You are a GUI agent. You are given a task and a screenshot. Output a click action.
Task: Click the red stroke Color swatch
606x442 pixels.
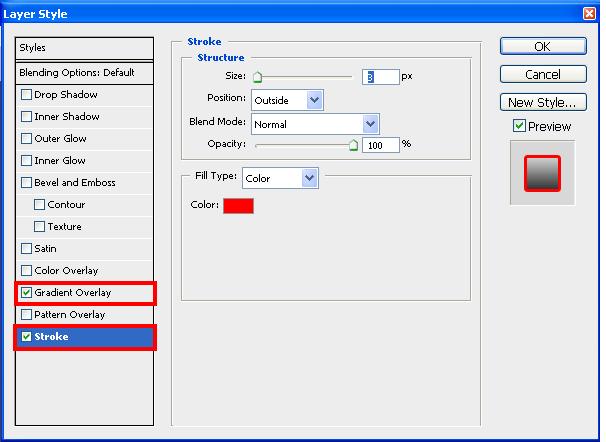(238, 206)
